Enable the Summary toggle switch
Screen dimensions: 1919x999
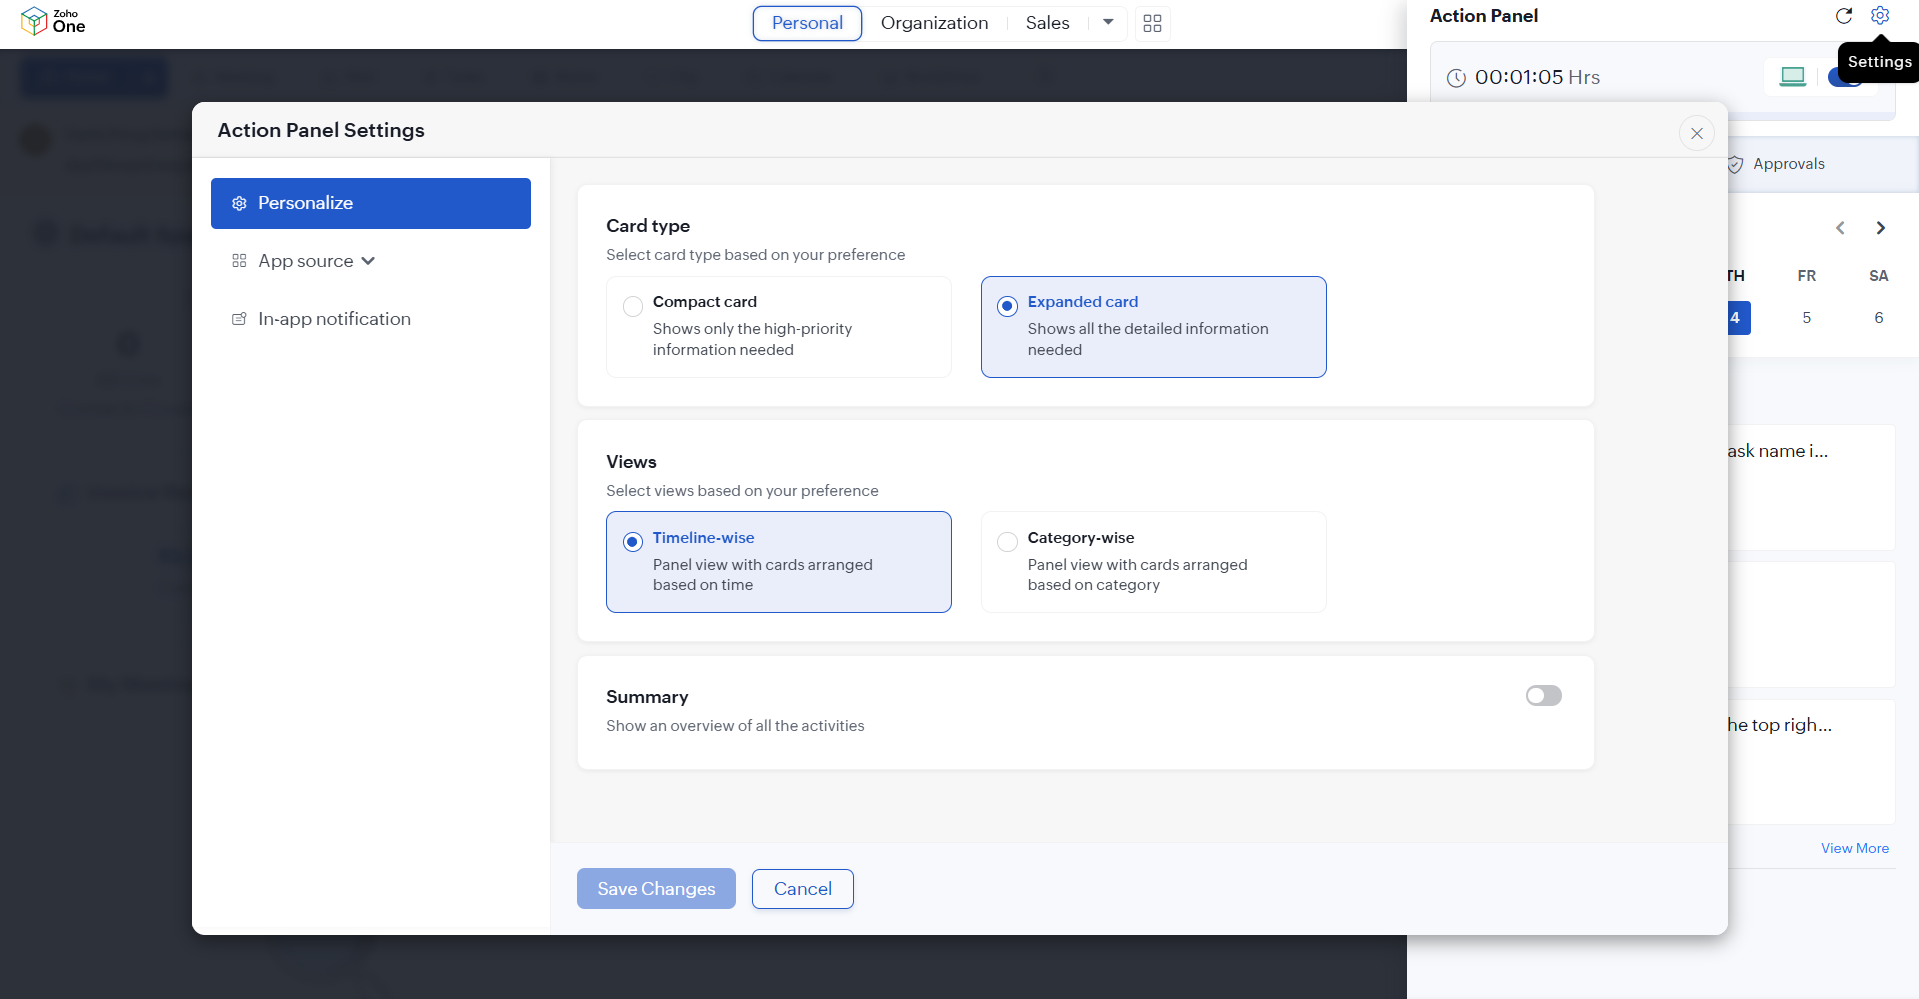(x=1543, y=696)
